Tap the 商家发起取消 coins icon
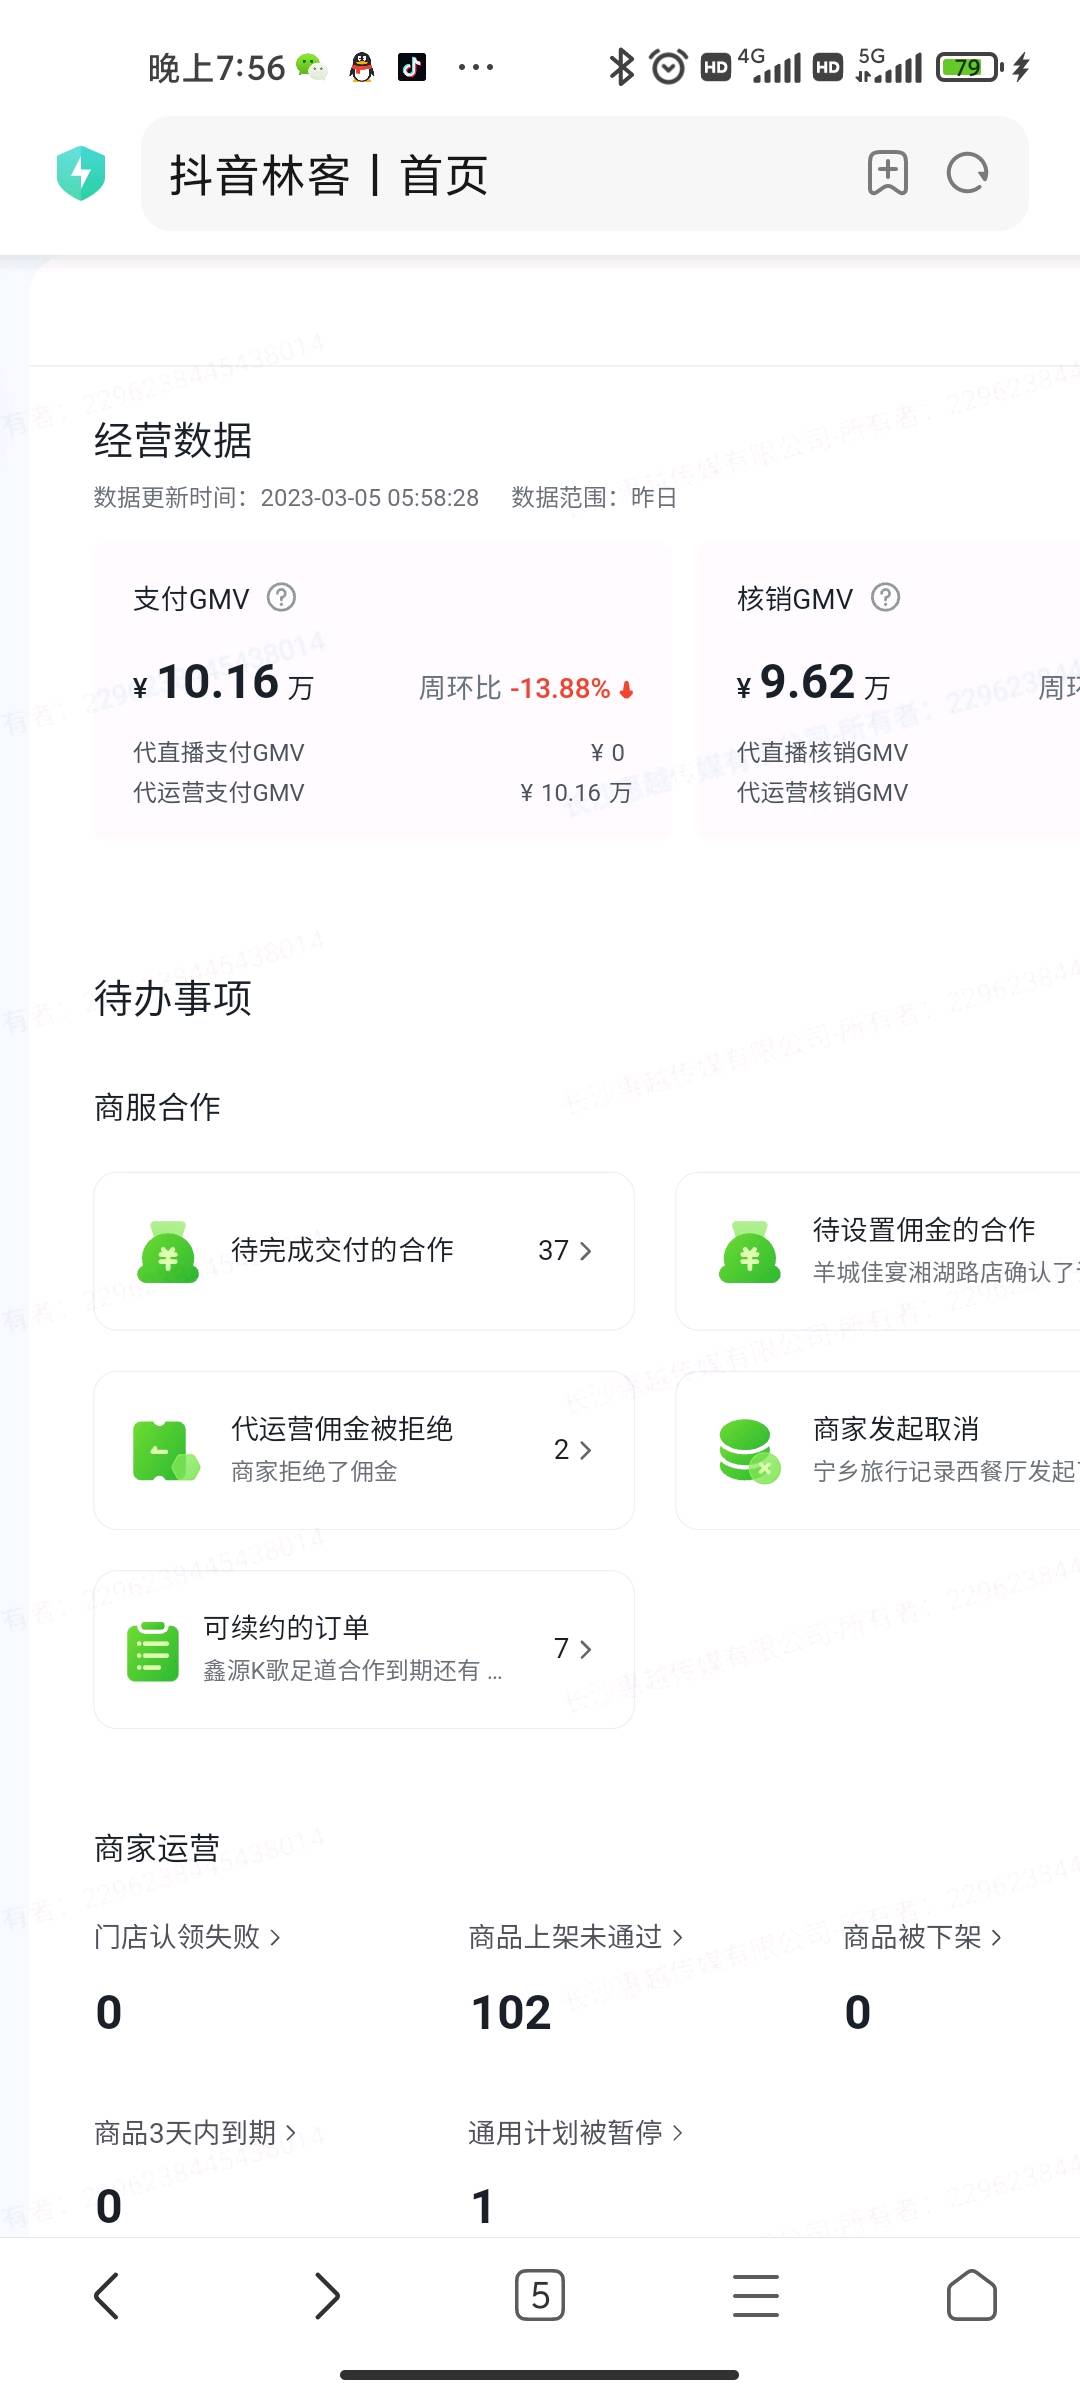Viewport: 1080px width, 2400px height. pyautogui.click(x=749, y=1451)
